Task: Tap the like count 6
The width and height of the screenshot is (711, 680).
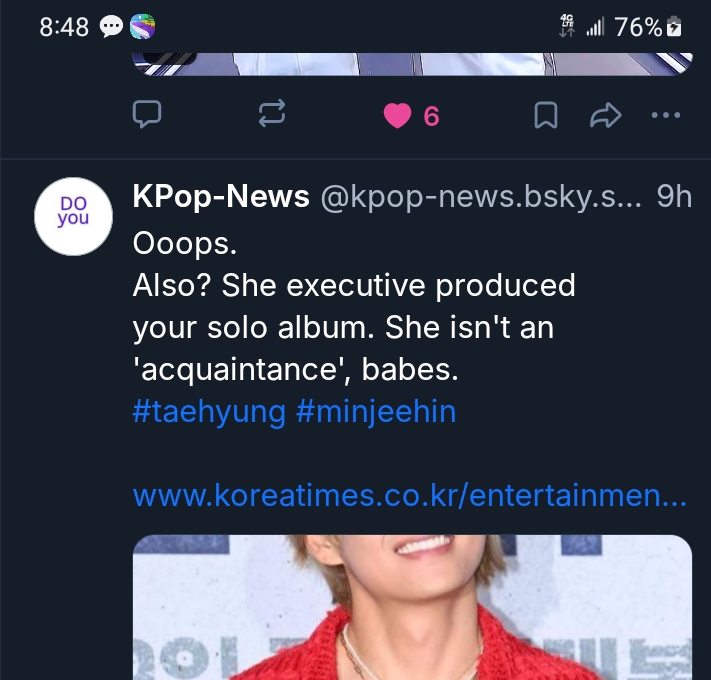Action: (x=431, y=117)
